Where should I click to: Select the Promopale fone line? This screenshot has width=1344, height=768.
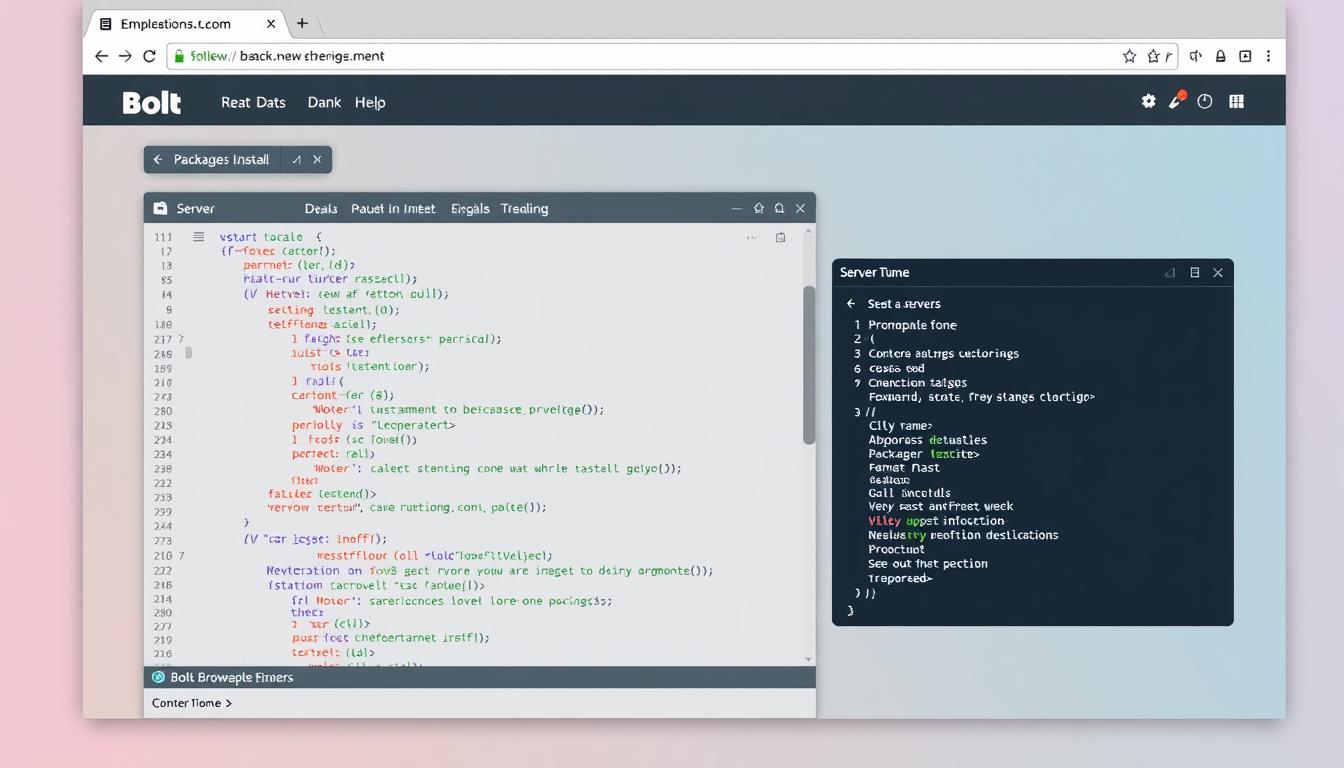coord(912,325)
